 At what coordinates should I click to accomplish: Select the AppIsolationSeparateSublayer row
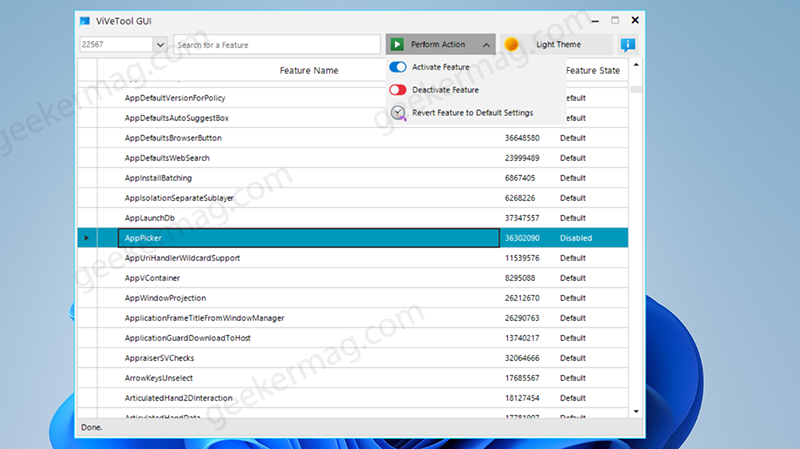(353, 198)
